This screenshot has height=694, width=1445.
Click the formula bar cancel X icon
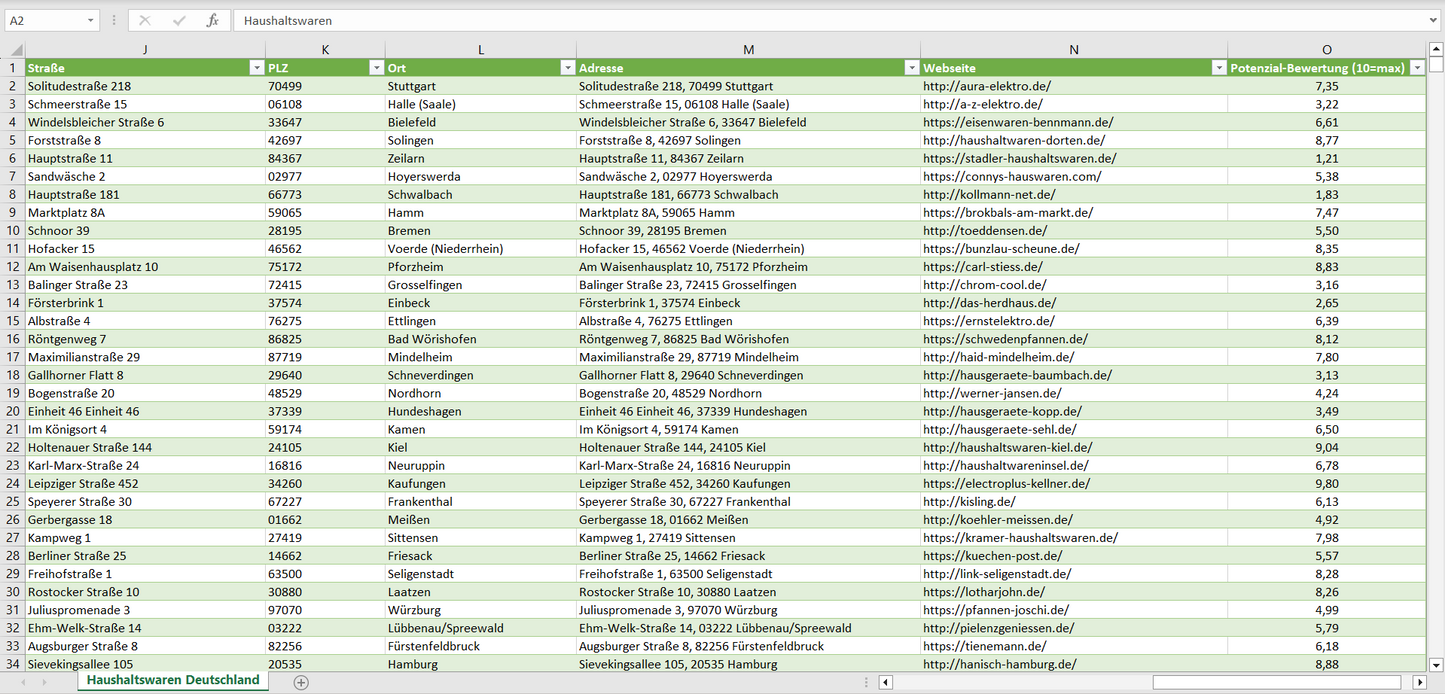pyautogui.click(x=145, y=20)
